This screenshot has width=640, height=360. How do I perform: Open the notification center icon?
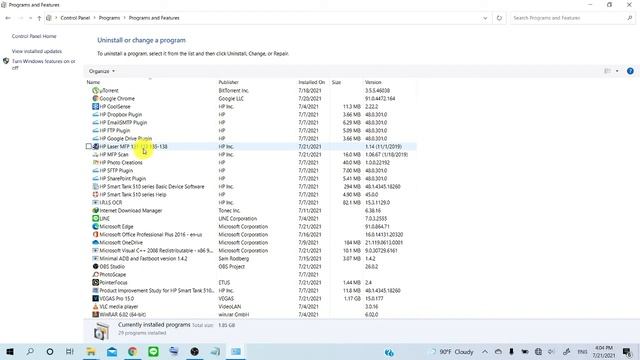627,351
